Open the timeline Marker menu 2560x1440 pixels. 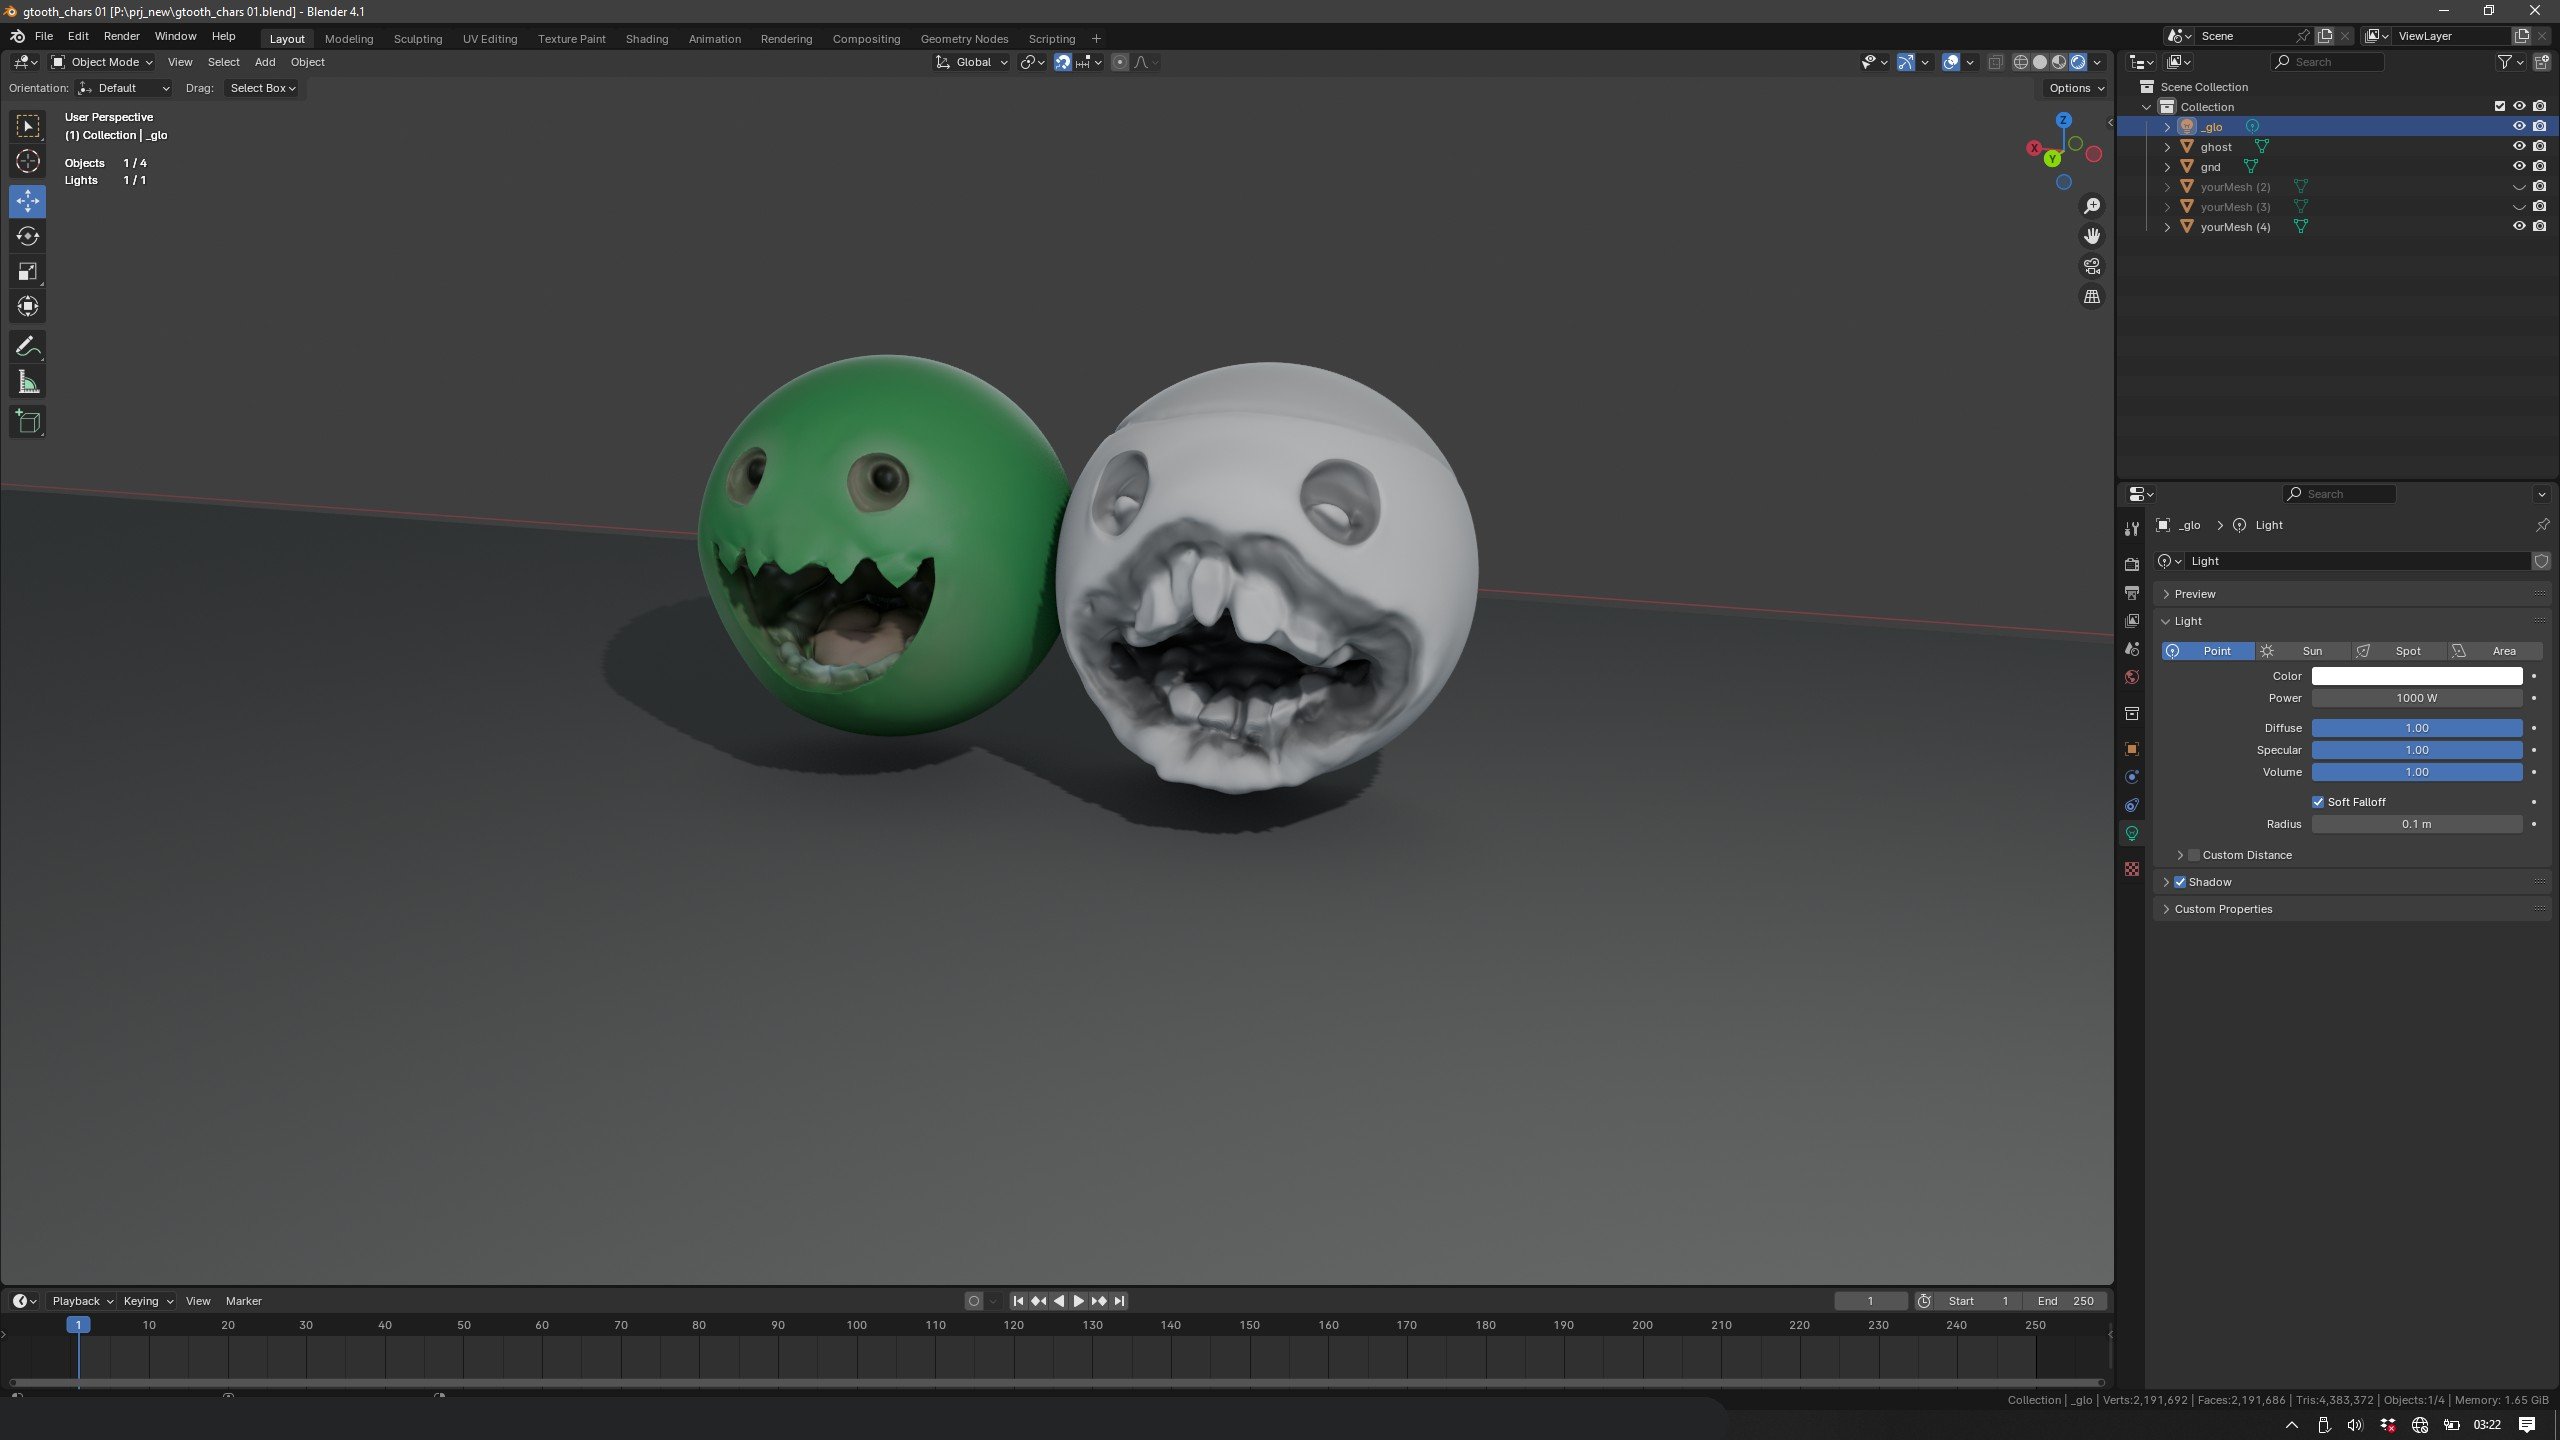coord(243,1300)
